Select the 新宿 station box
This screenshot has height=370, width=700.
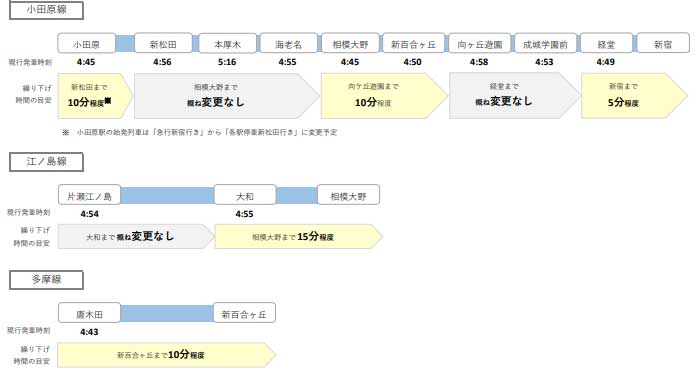coord(663,44)
